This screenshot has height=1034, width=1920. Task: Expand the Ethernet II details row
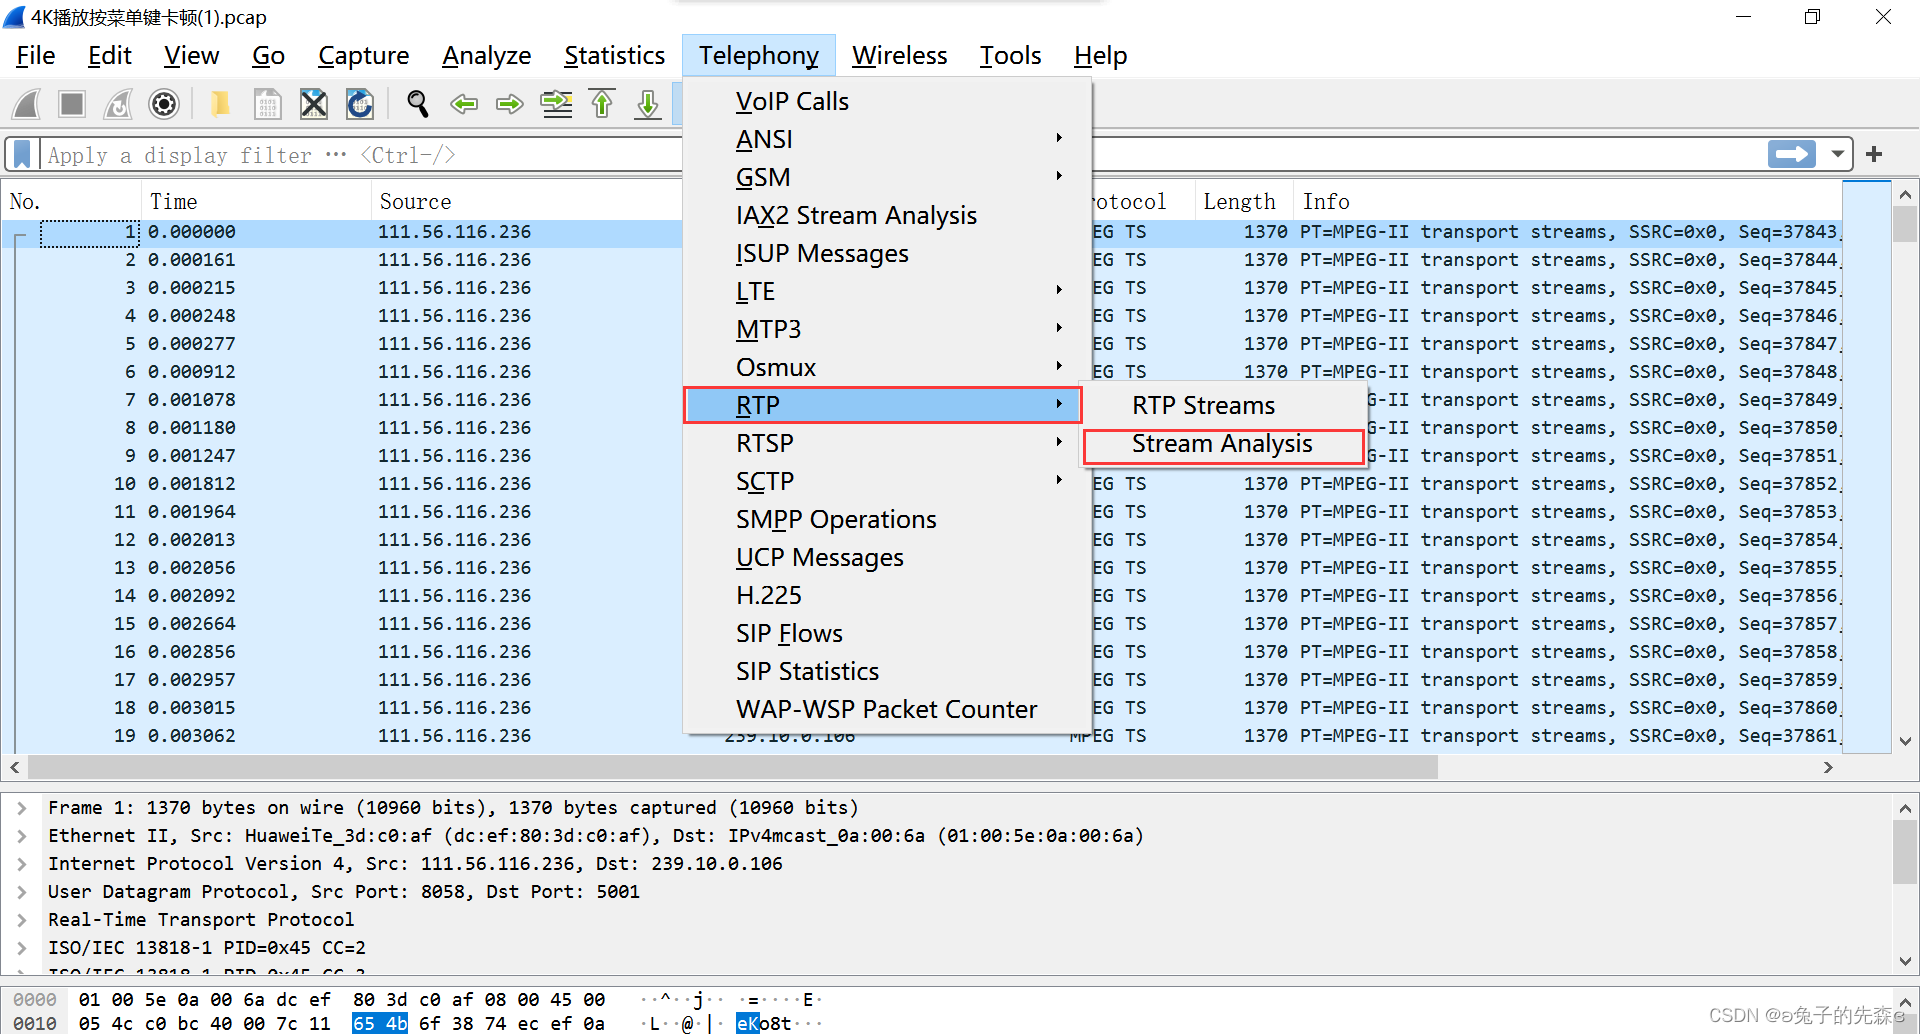(22, 835)
